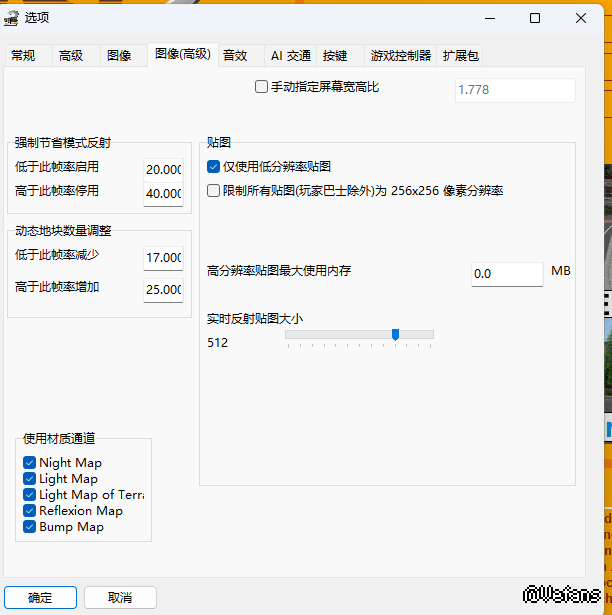Open the 扩展包 tab
Viewport: 612px width, 615px height.
460,56
